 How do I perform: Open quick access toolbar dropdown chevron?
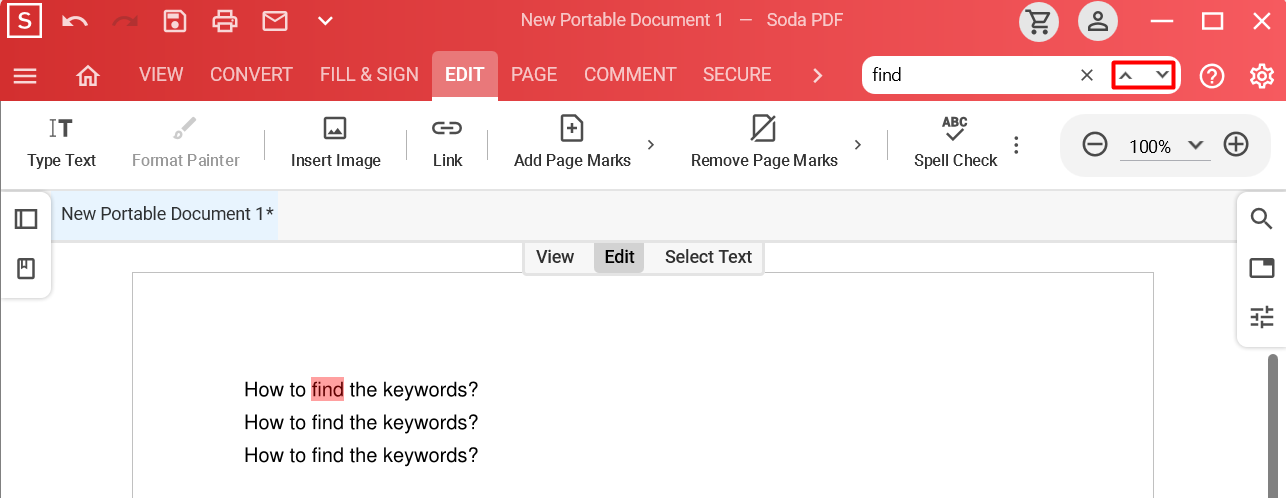tap(324, 20)
